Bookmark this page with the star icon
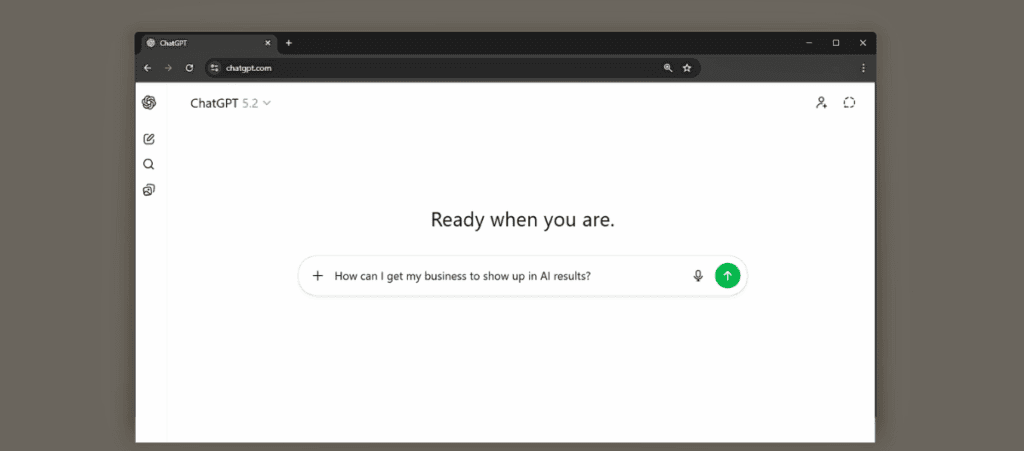 (x=687, y=68)
